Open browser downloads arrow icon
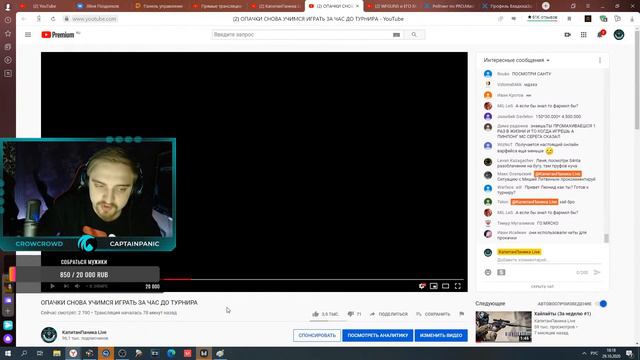 click(x=632, y=19)
